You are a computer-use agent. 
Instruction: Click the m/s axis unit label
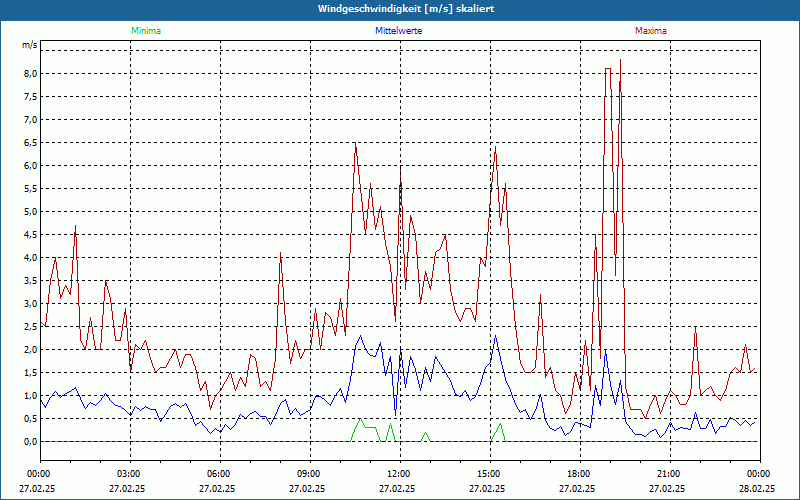coord(30,45)
